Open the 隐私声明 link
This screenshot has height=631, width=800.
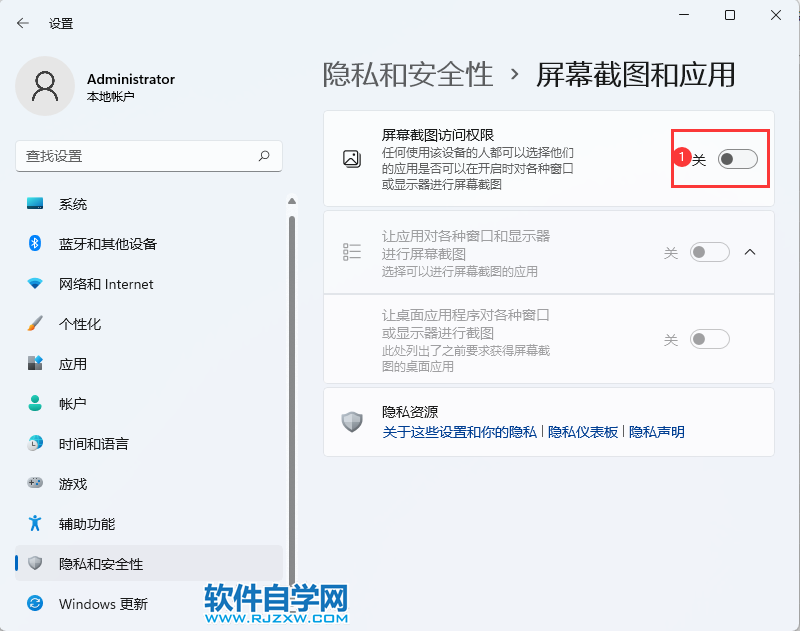point(657,432)
